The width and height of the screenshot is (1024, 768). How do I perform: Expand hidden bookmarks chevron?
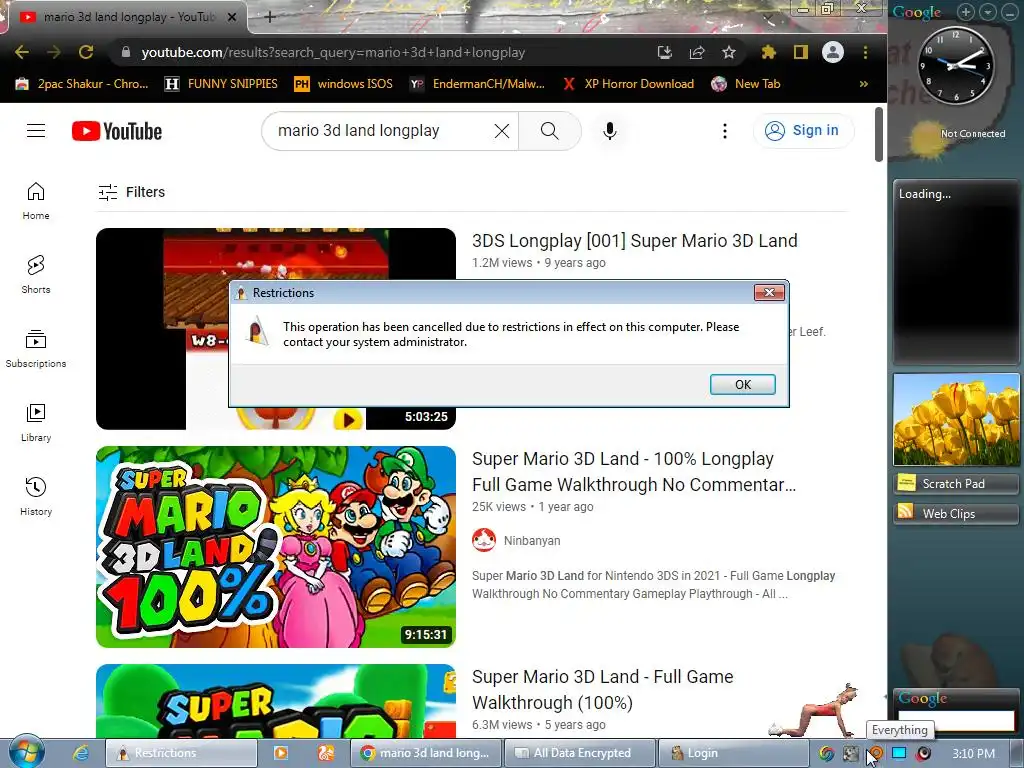pos(863,84)
